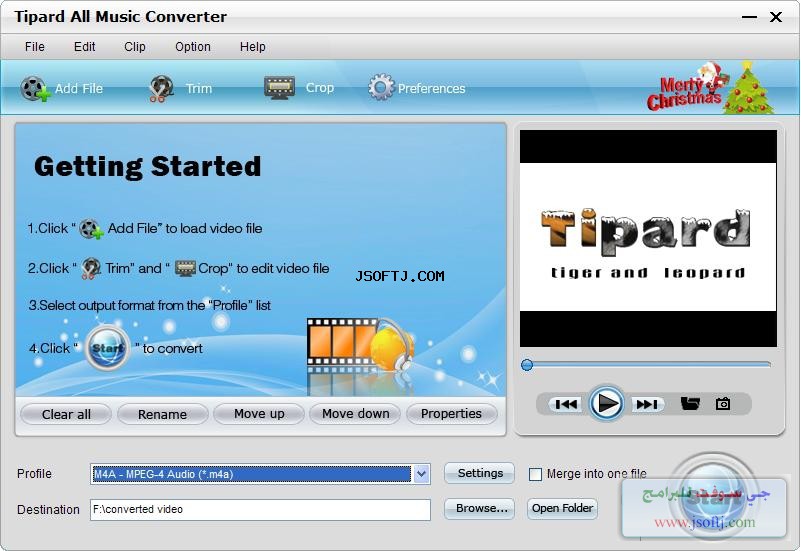Open the Help menu
Image resolution: width=801 pixels, height=551 pixels.
coord(252,47)
